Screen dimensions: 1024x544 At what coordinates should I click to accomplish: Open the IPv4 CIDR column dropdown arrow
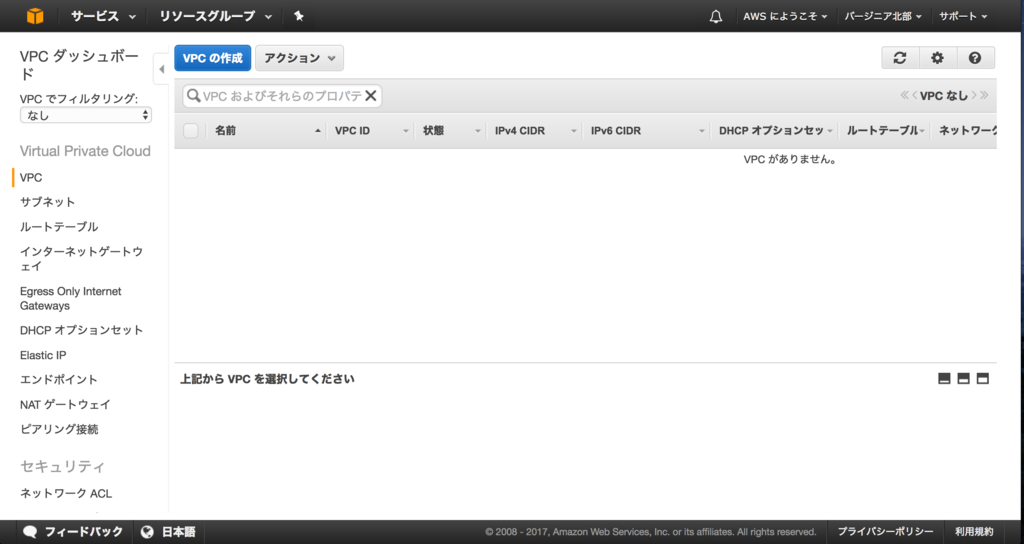[x=574, y=131]
